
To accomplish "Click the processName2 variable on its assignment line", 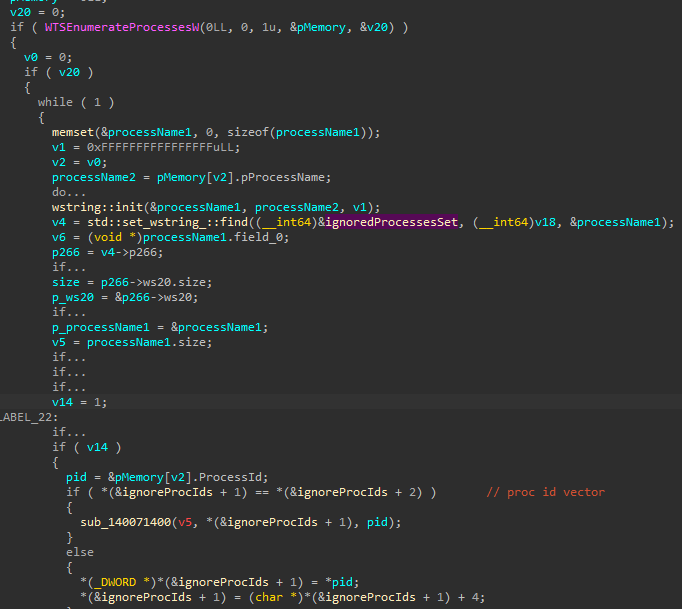I will pyautogui.click(x=94, y=177).
